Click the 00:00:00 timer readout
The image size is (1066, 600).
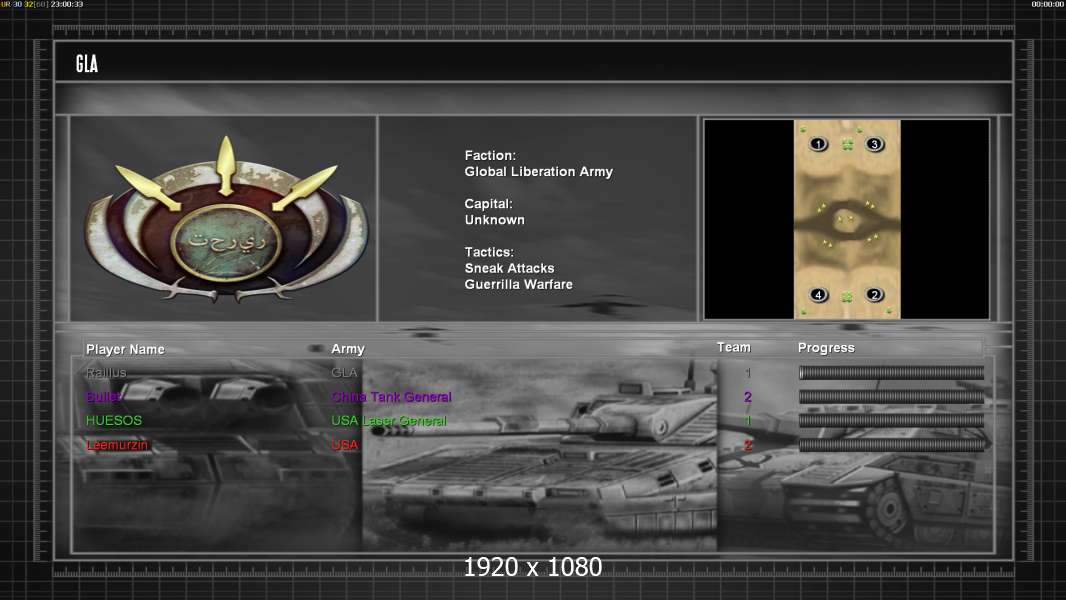click(x=1048, y=4)
